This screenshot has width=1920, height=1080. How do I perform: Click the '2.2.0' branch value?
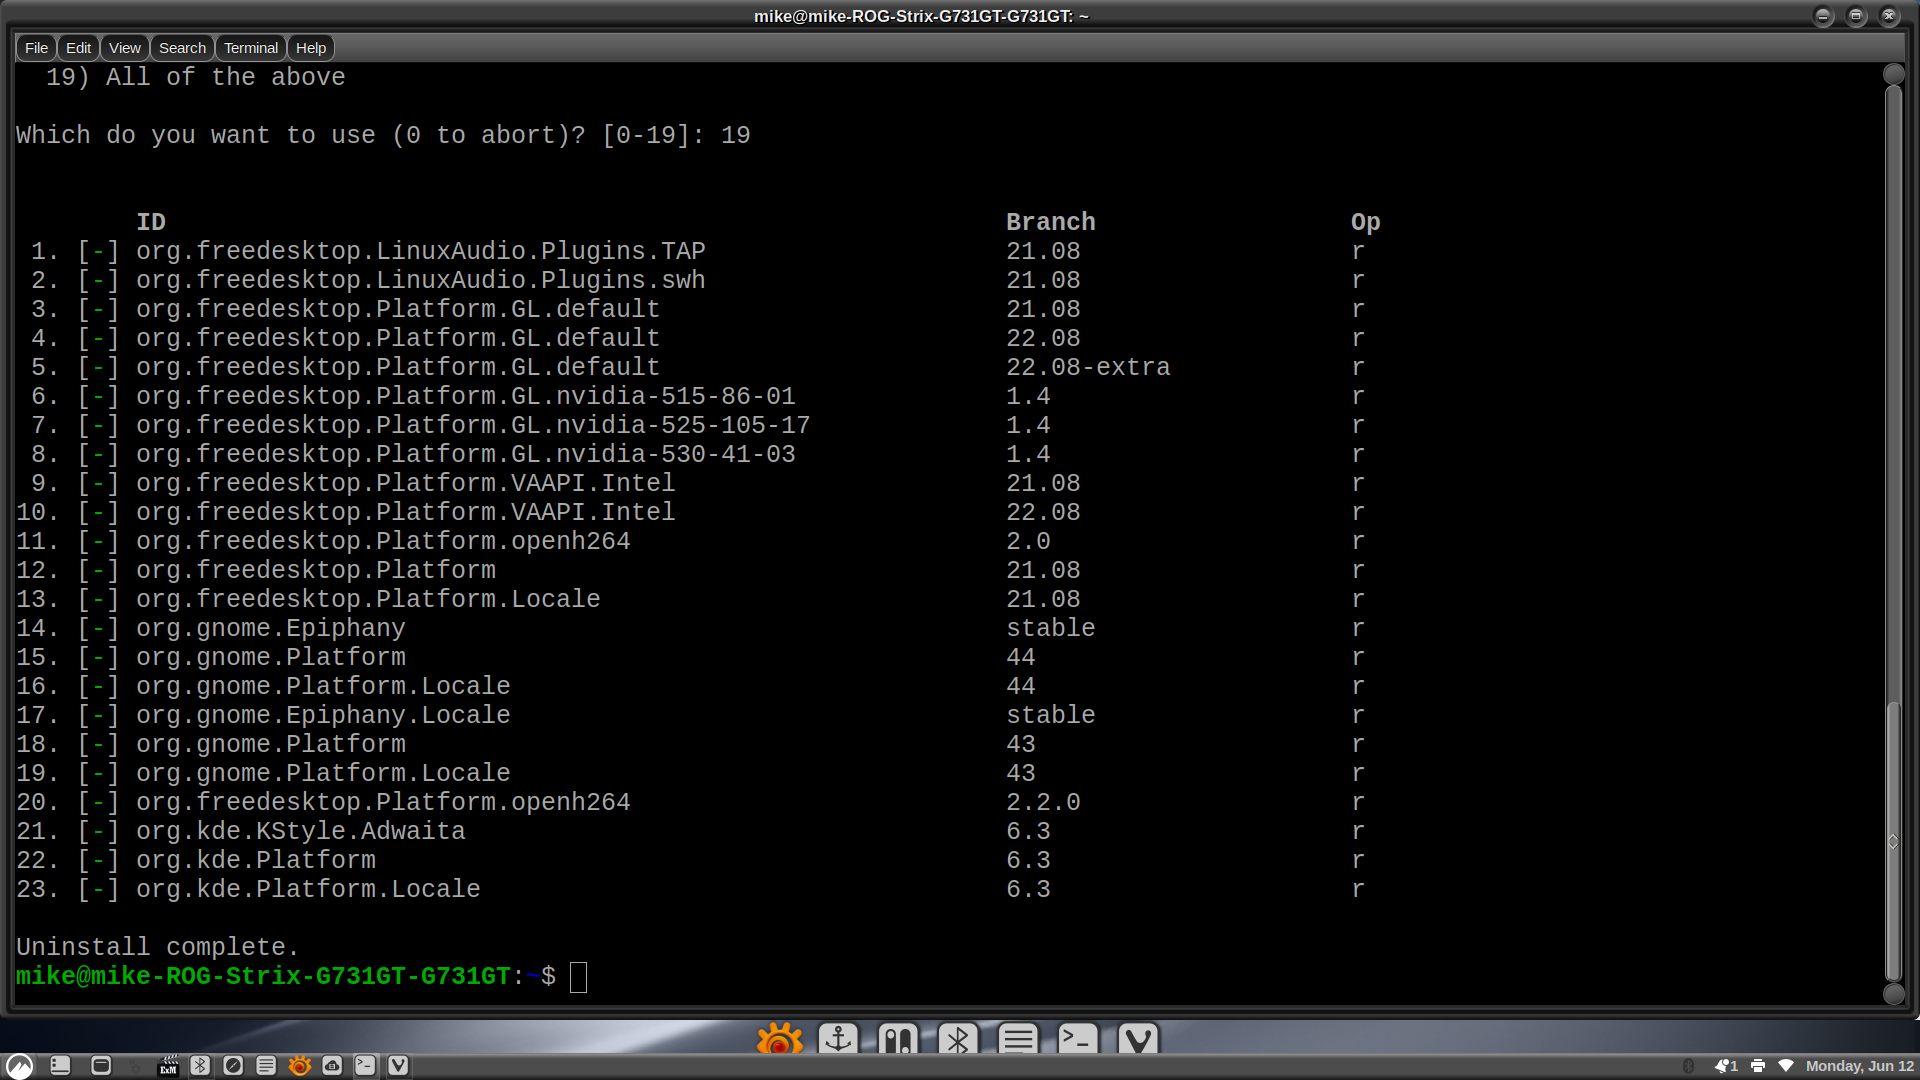(x=1043, y=802)
